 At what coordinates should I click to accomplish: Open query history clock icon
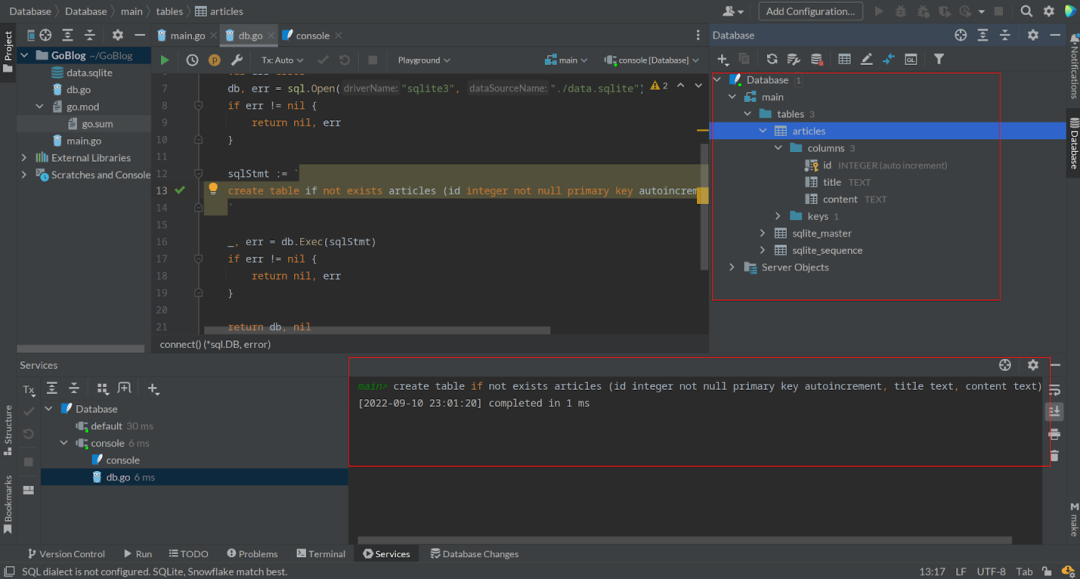[x=192, y=60]
